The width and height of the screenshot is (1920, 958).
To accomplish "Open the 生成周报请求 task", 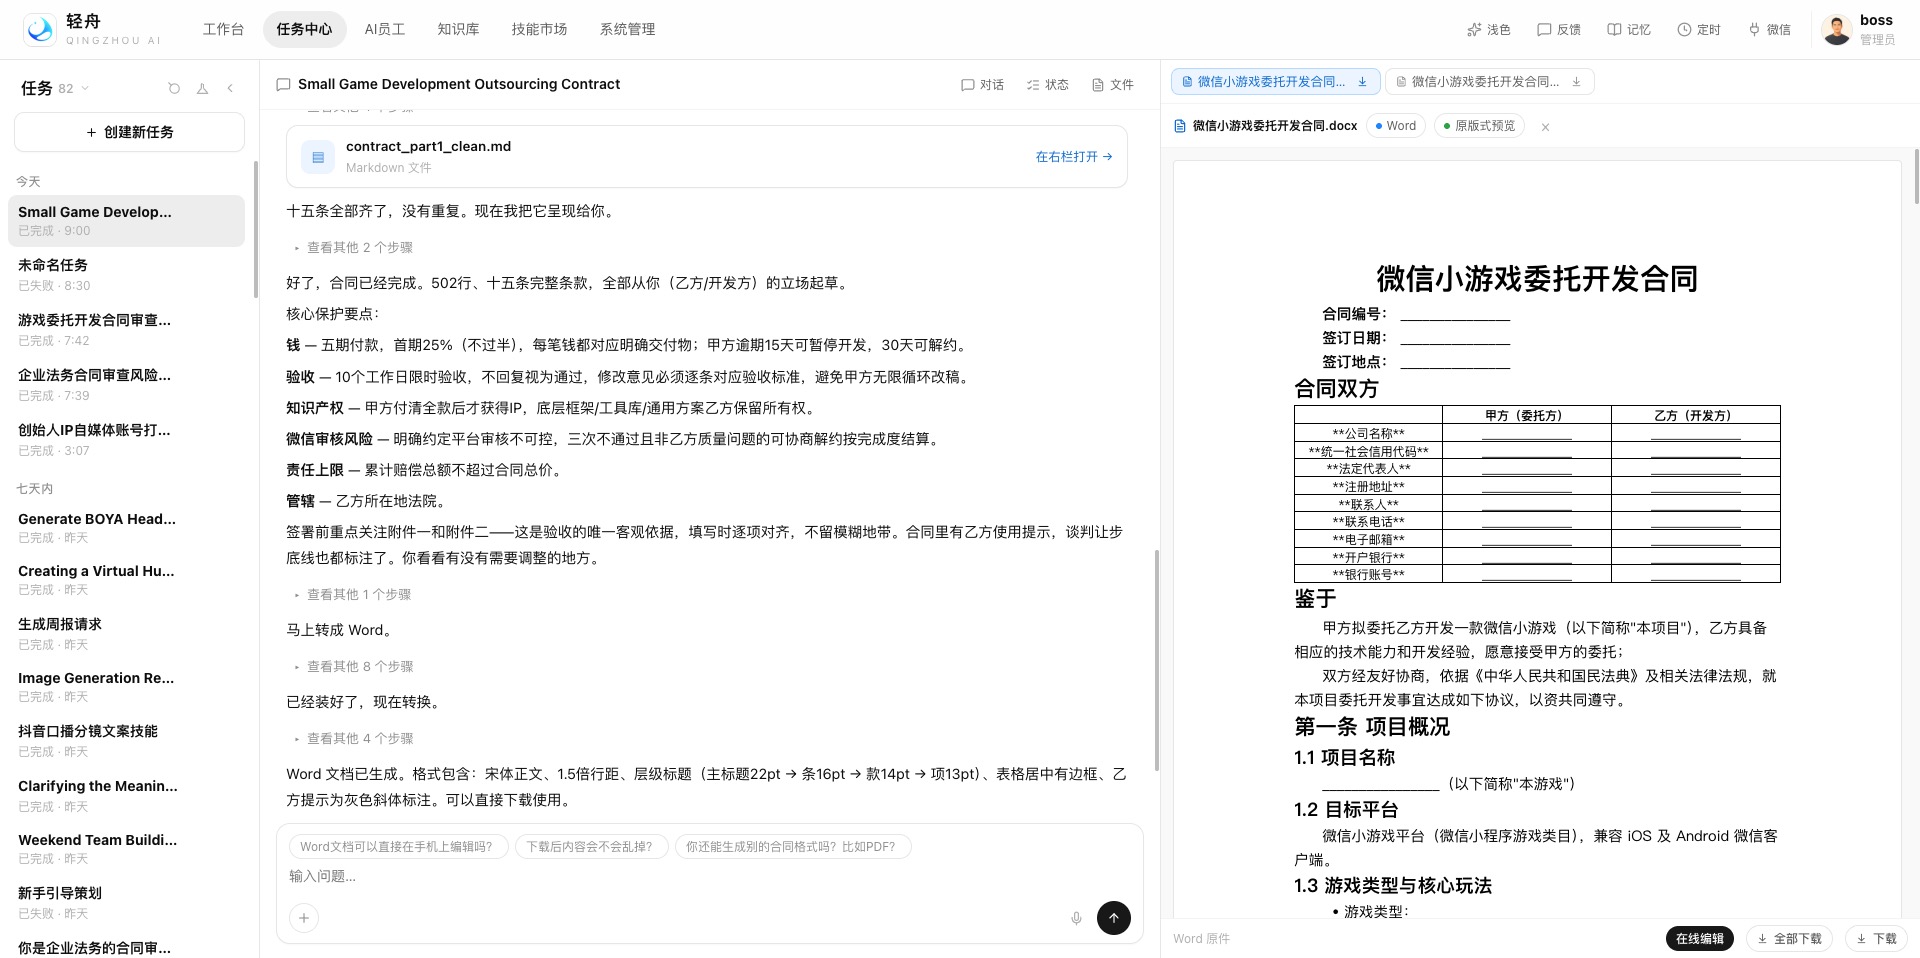I will click(x=126, y=634).
